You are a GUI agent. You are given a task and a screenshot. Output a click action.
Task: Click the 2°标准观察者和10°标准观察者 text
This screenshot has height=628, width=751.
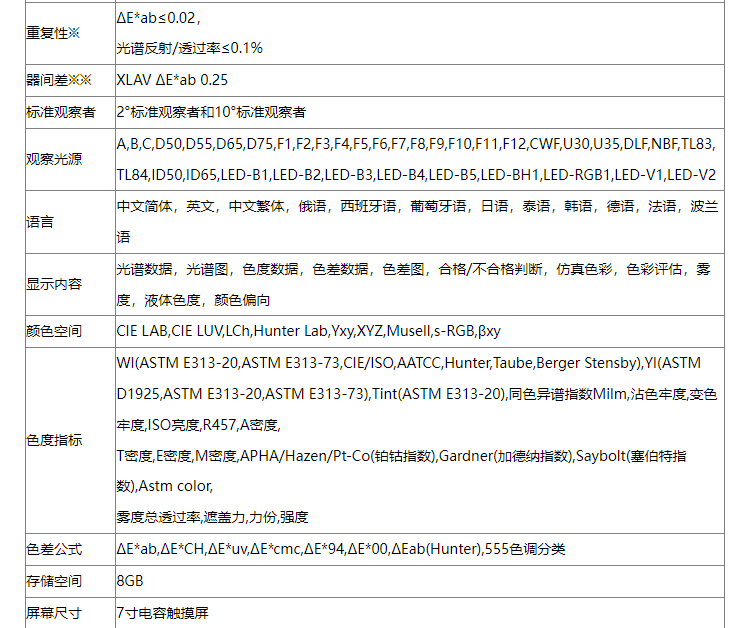tap(211, 112)
